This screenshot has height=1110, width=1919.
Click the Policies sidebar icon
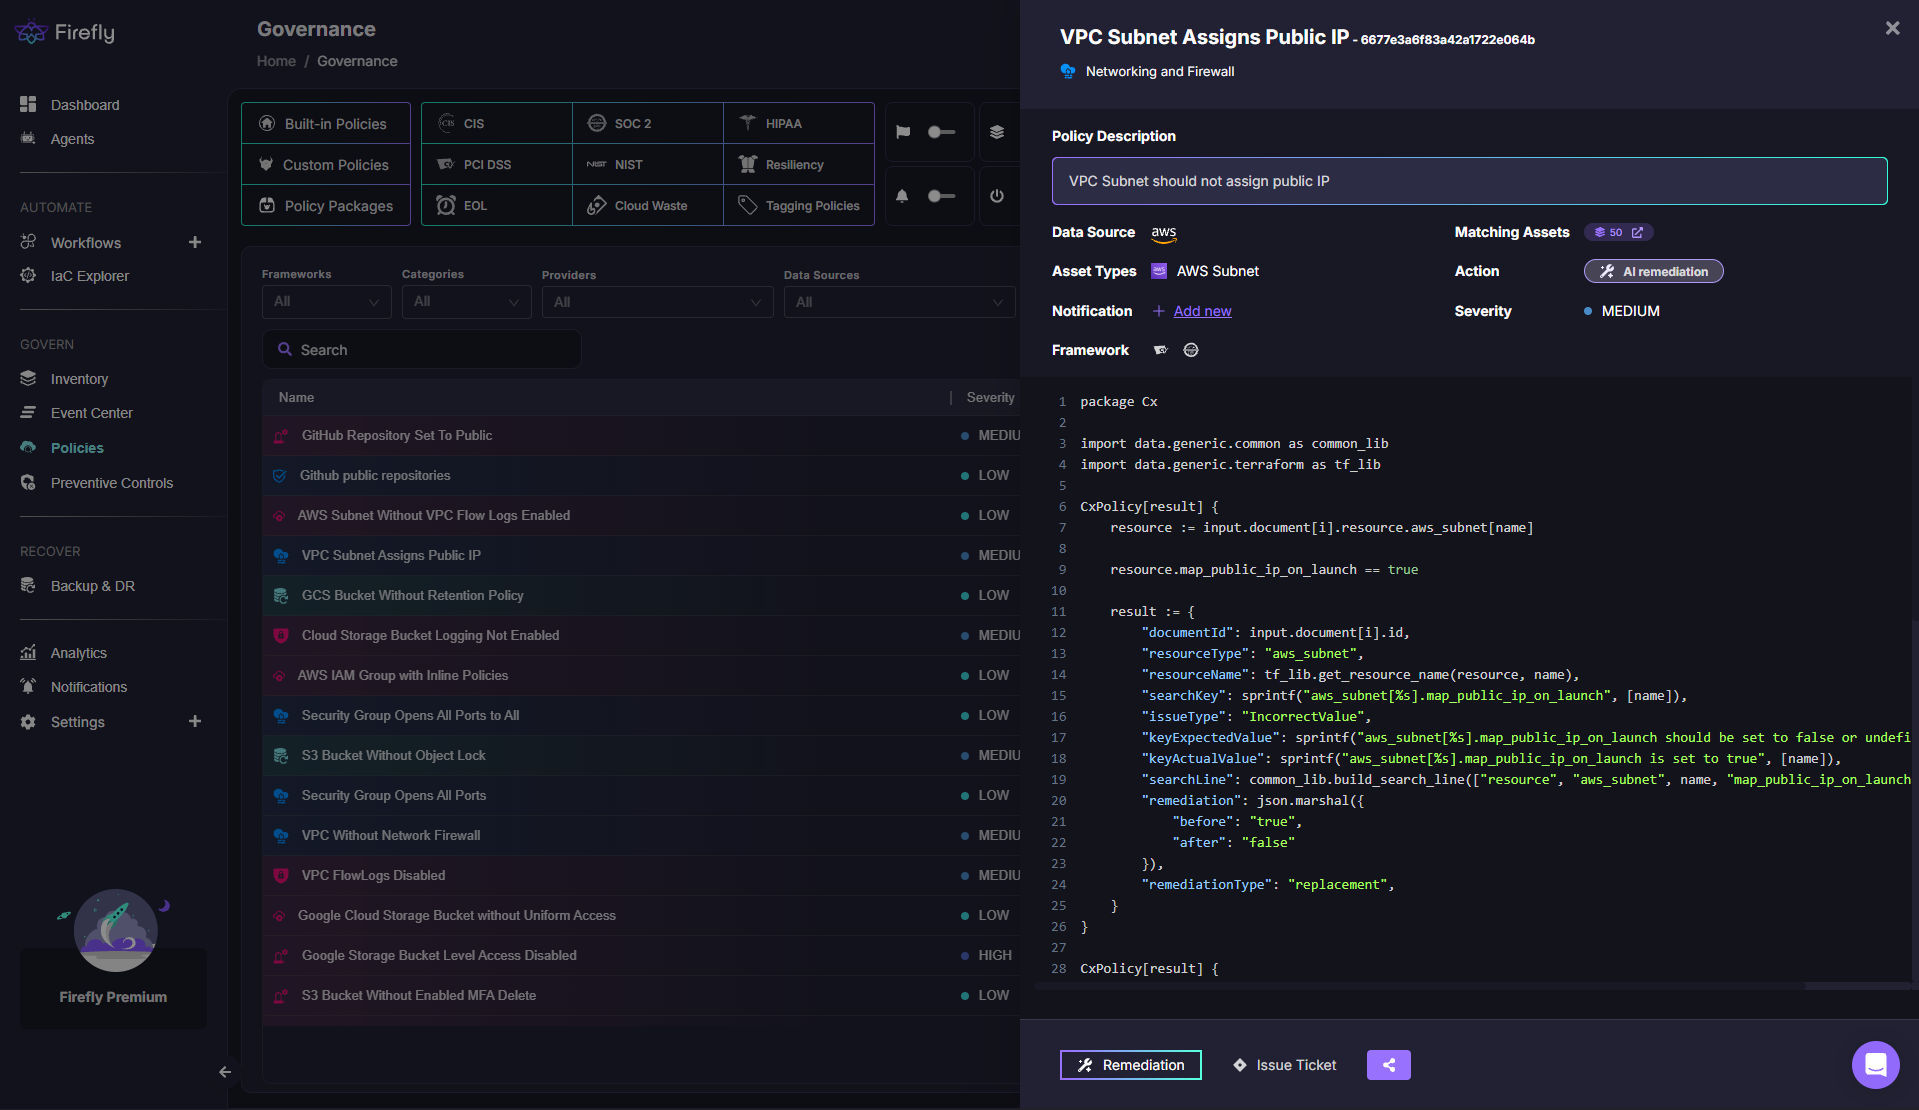tap(28, 447)
